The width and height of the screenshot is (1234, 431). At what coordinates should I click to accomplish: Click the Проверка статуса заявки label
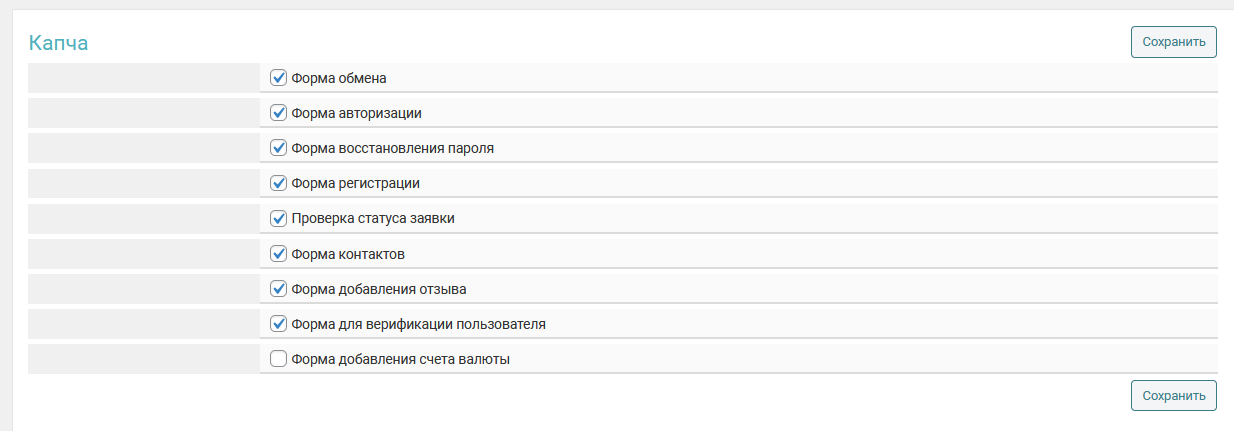click(x=373, y=218)
